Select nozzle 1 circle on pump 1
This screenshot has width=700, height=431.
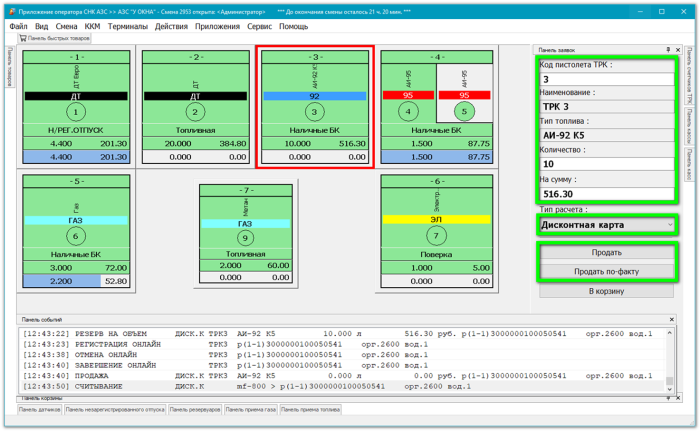pos(76,112)
